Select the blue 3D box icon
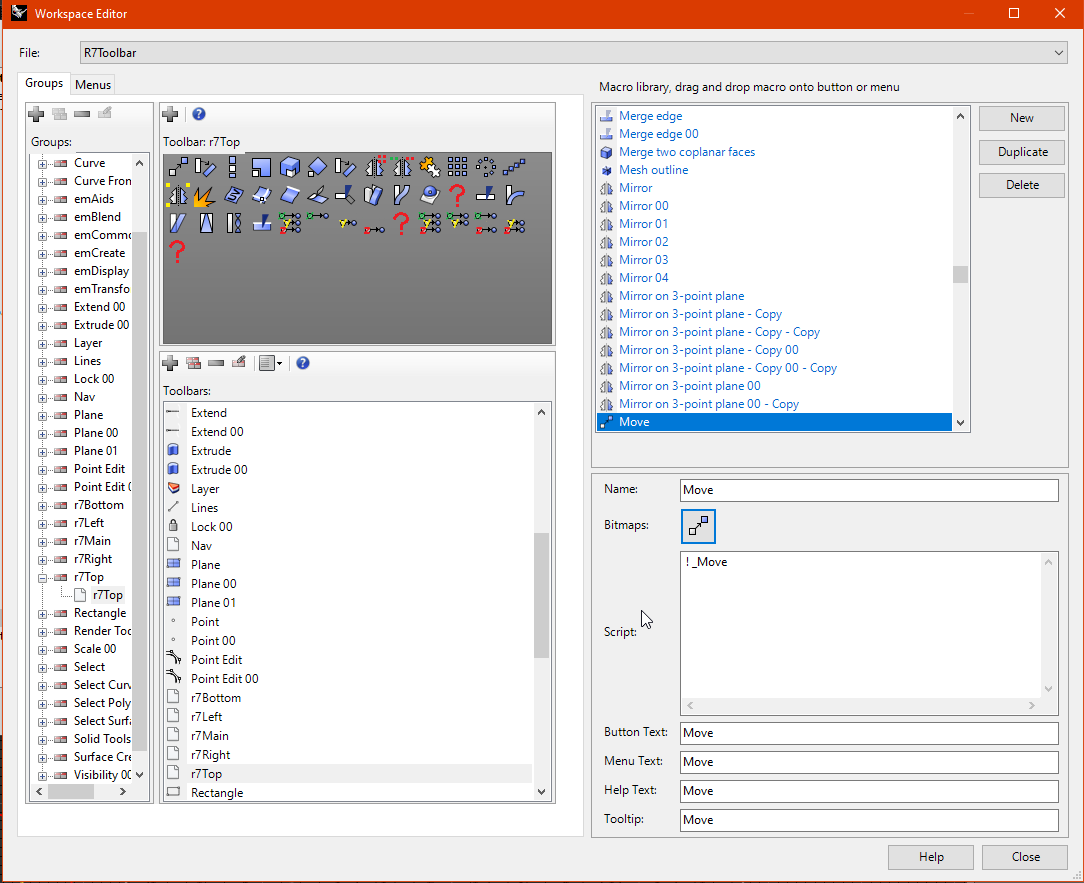The height and width of the screenshot is (883, 1084). pos(290,166)
